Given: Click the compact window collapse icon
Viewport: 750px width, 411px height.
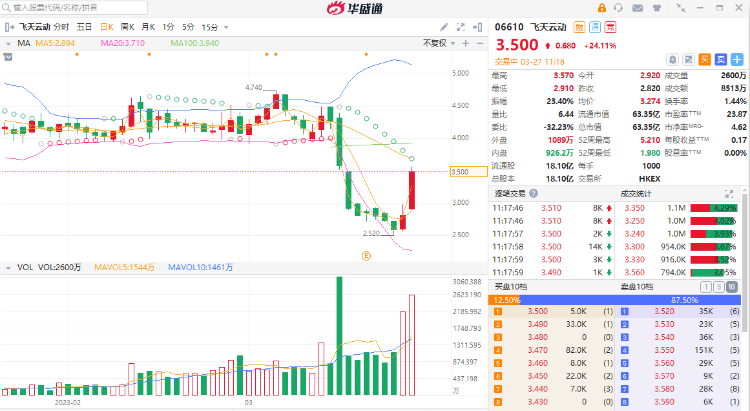Looking at the screenshot, I should [x=681, y=8].
